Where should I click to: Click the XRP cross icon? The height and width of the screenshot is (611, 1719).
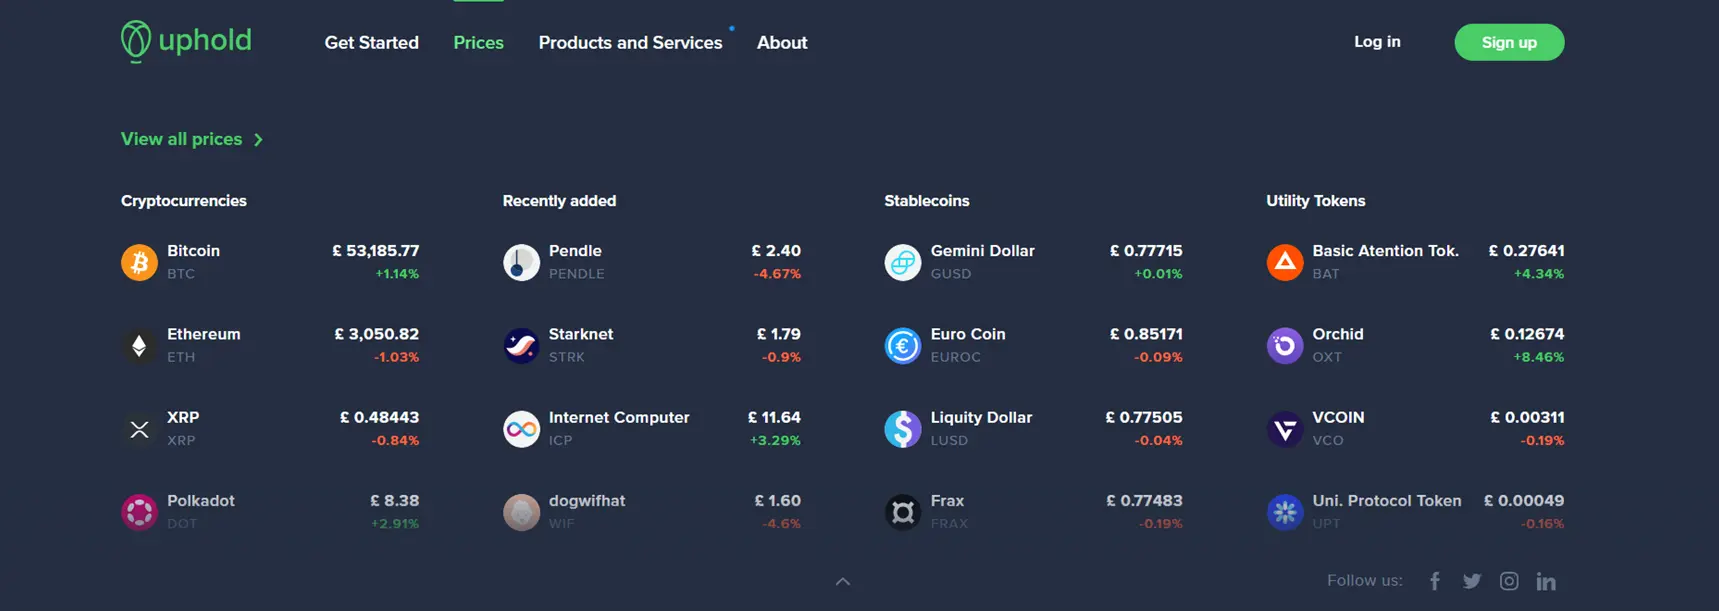[139, 429]
